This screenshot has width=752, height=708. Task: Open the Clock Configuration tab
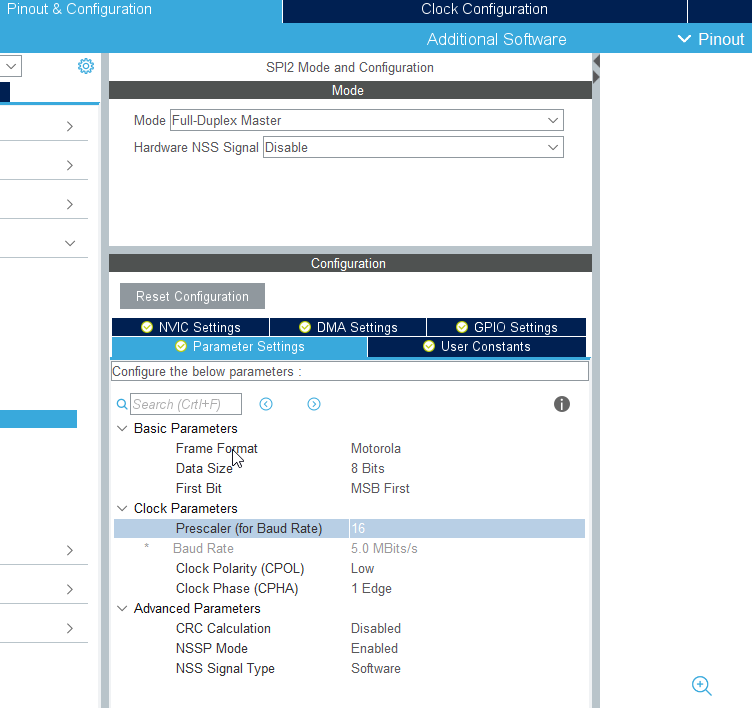click(484, 10)
